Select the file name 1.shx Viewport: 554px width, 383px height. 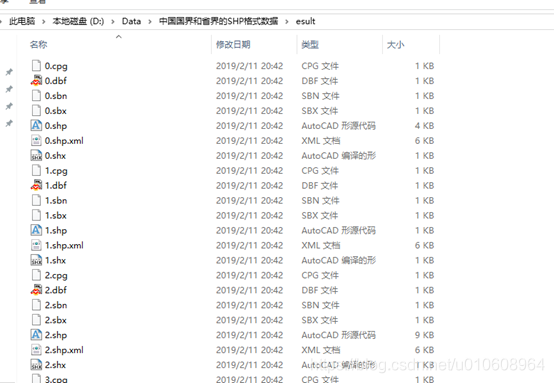[x=55, y=260]
